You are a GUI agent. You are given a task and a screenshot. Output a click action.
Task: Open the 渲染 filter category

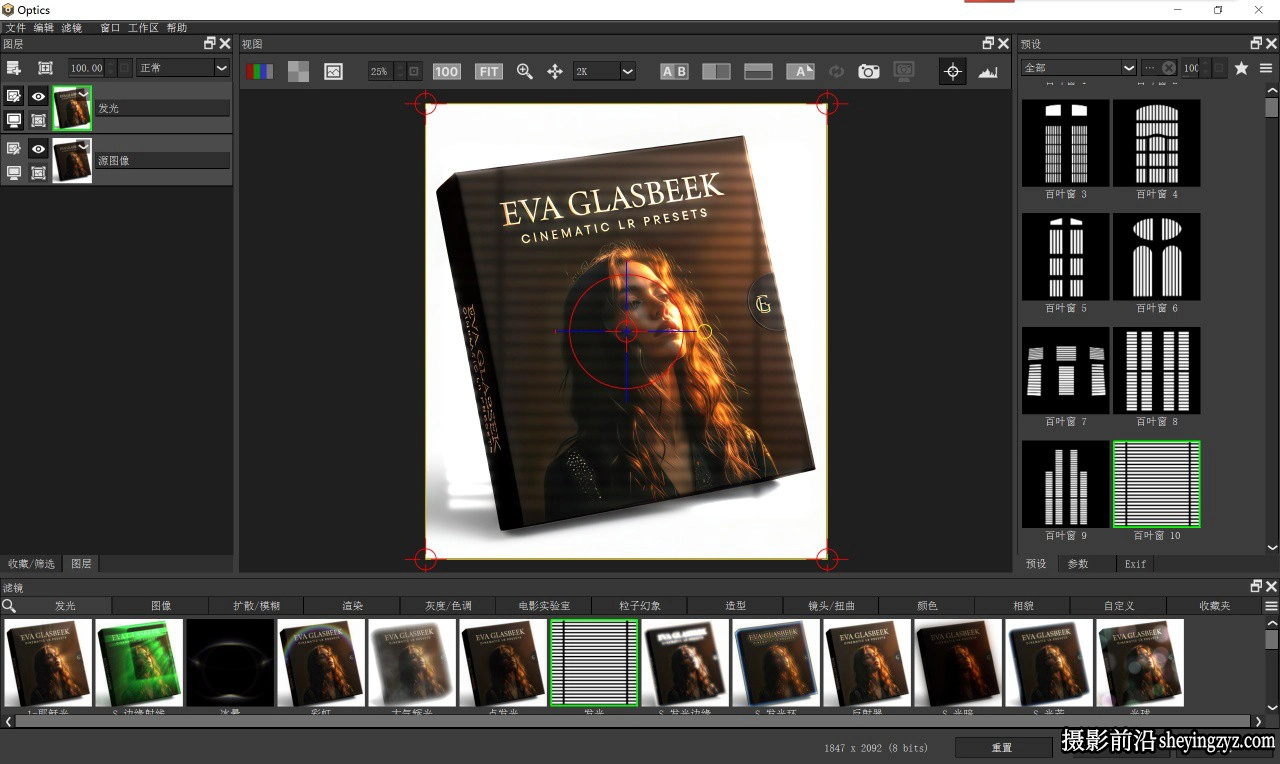click(352, 606)
